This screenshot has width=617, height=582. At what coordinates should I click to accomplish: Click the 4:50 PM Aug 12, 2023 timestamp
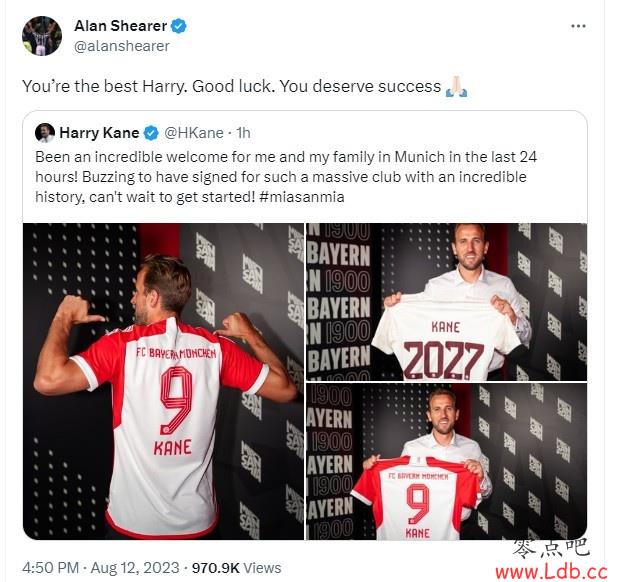coord(100,568)
